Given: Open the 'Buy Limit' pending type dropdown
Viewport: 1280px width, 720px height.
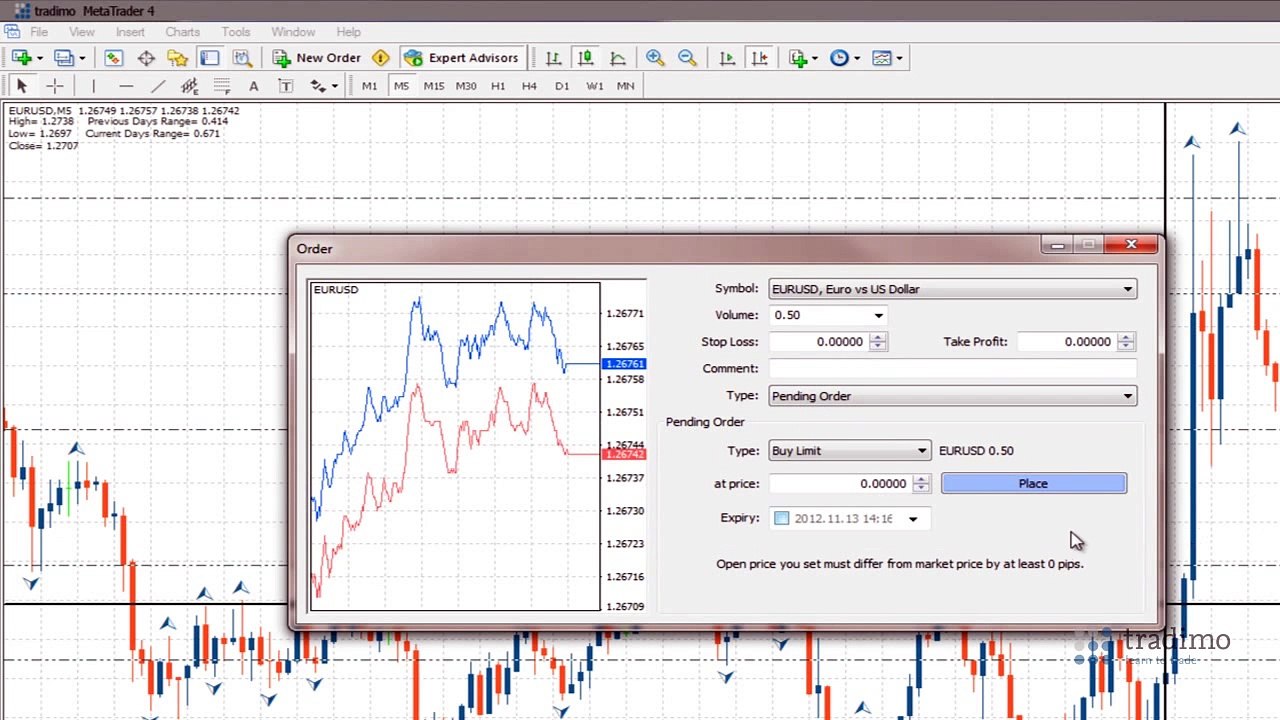Looking at the screenshot, I should (x=850, y=451).
